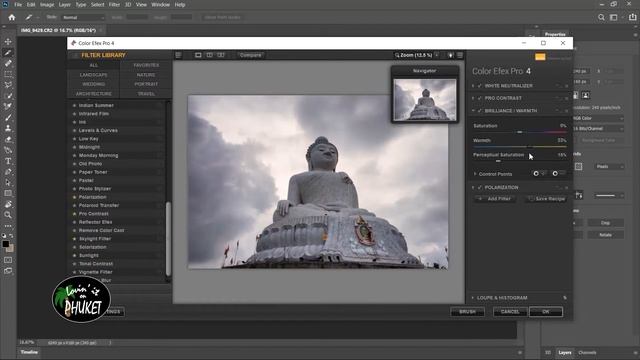This screenshot has height=360, width=640.
Task: Switch to single image view in Color Efex
Action: [x=198, y=55]
